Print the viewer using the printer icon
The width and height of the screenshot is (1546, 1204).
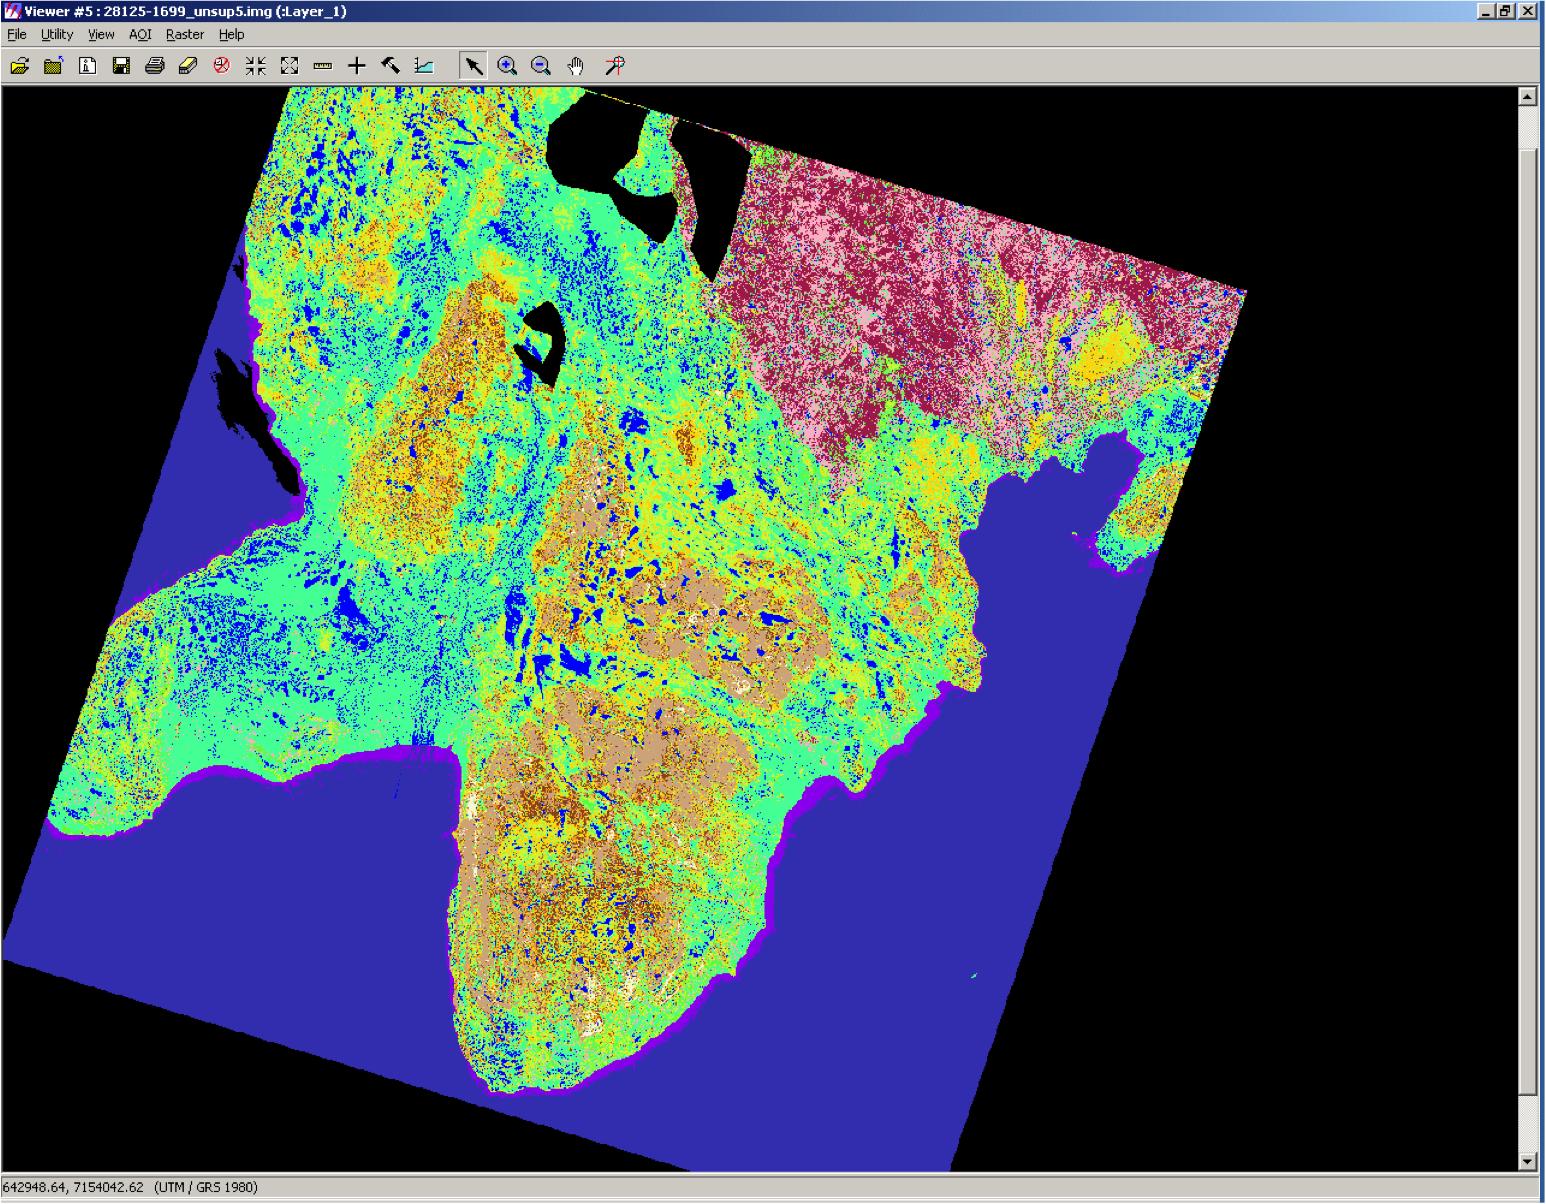tap(155, 66)
